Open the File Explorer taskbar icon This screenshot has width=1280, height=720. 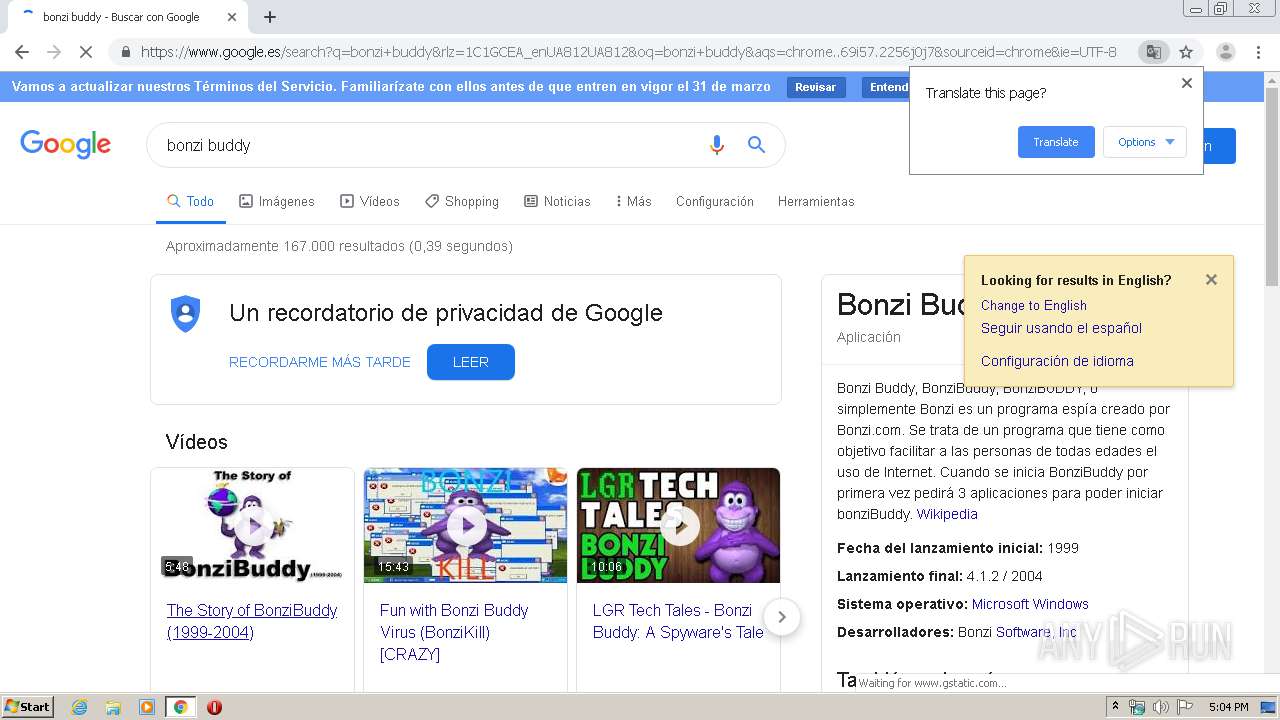tap(113, 707)
